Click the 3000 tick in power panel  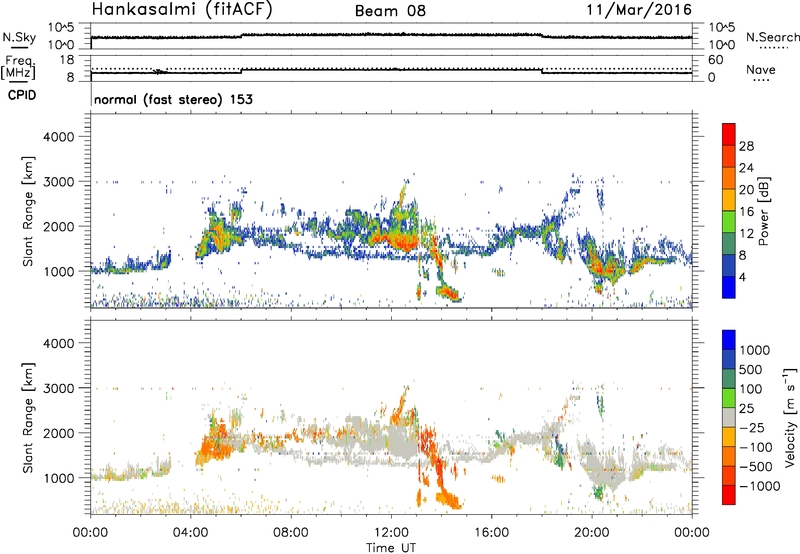click(x=59, y=182)
